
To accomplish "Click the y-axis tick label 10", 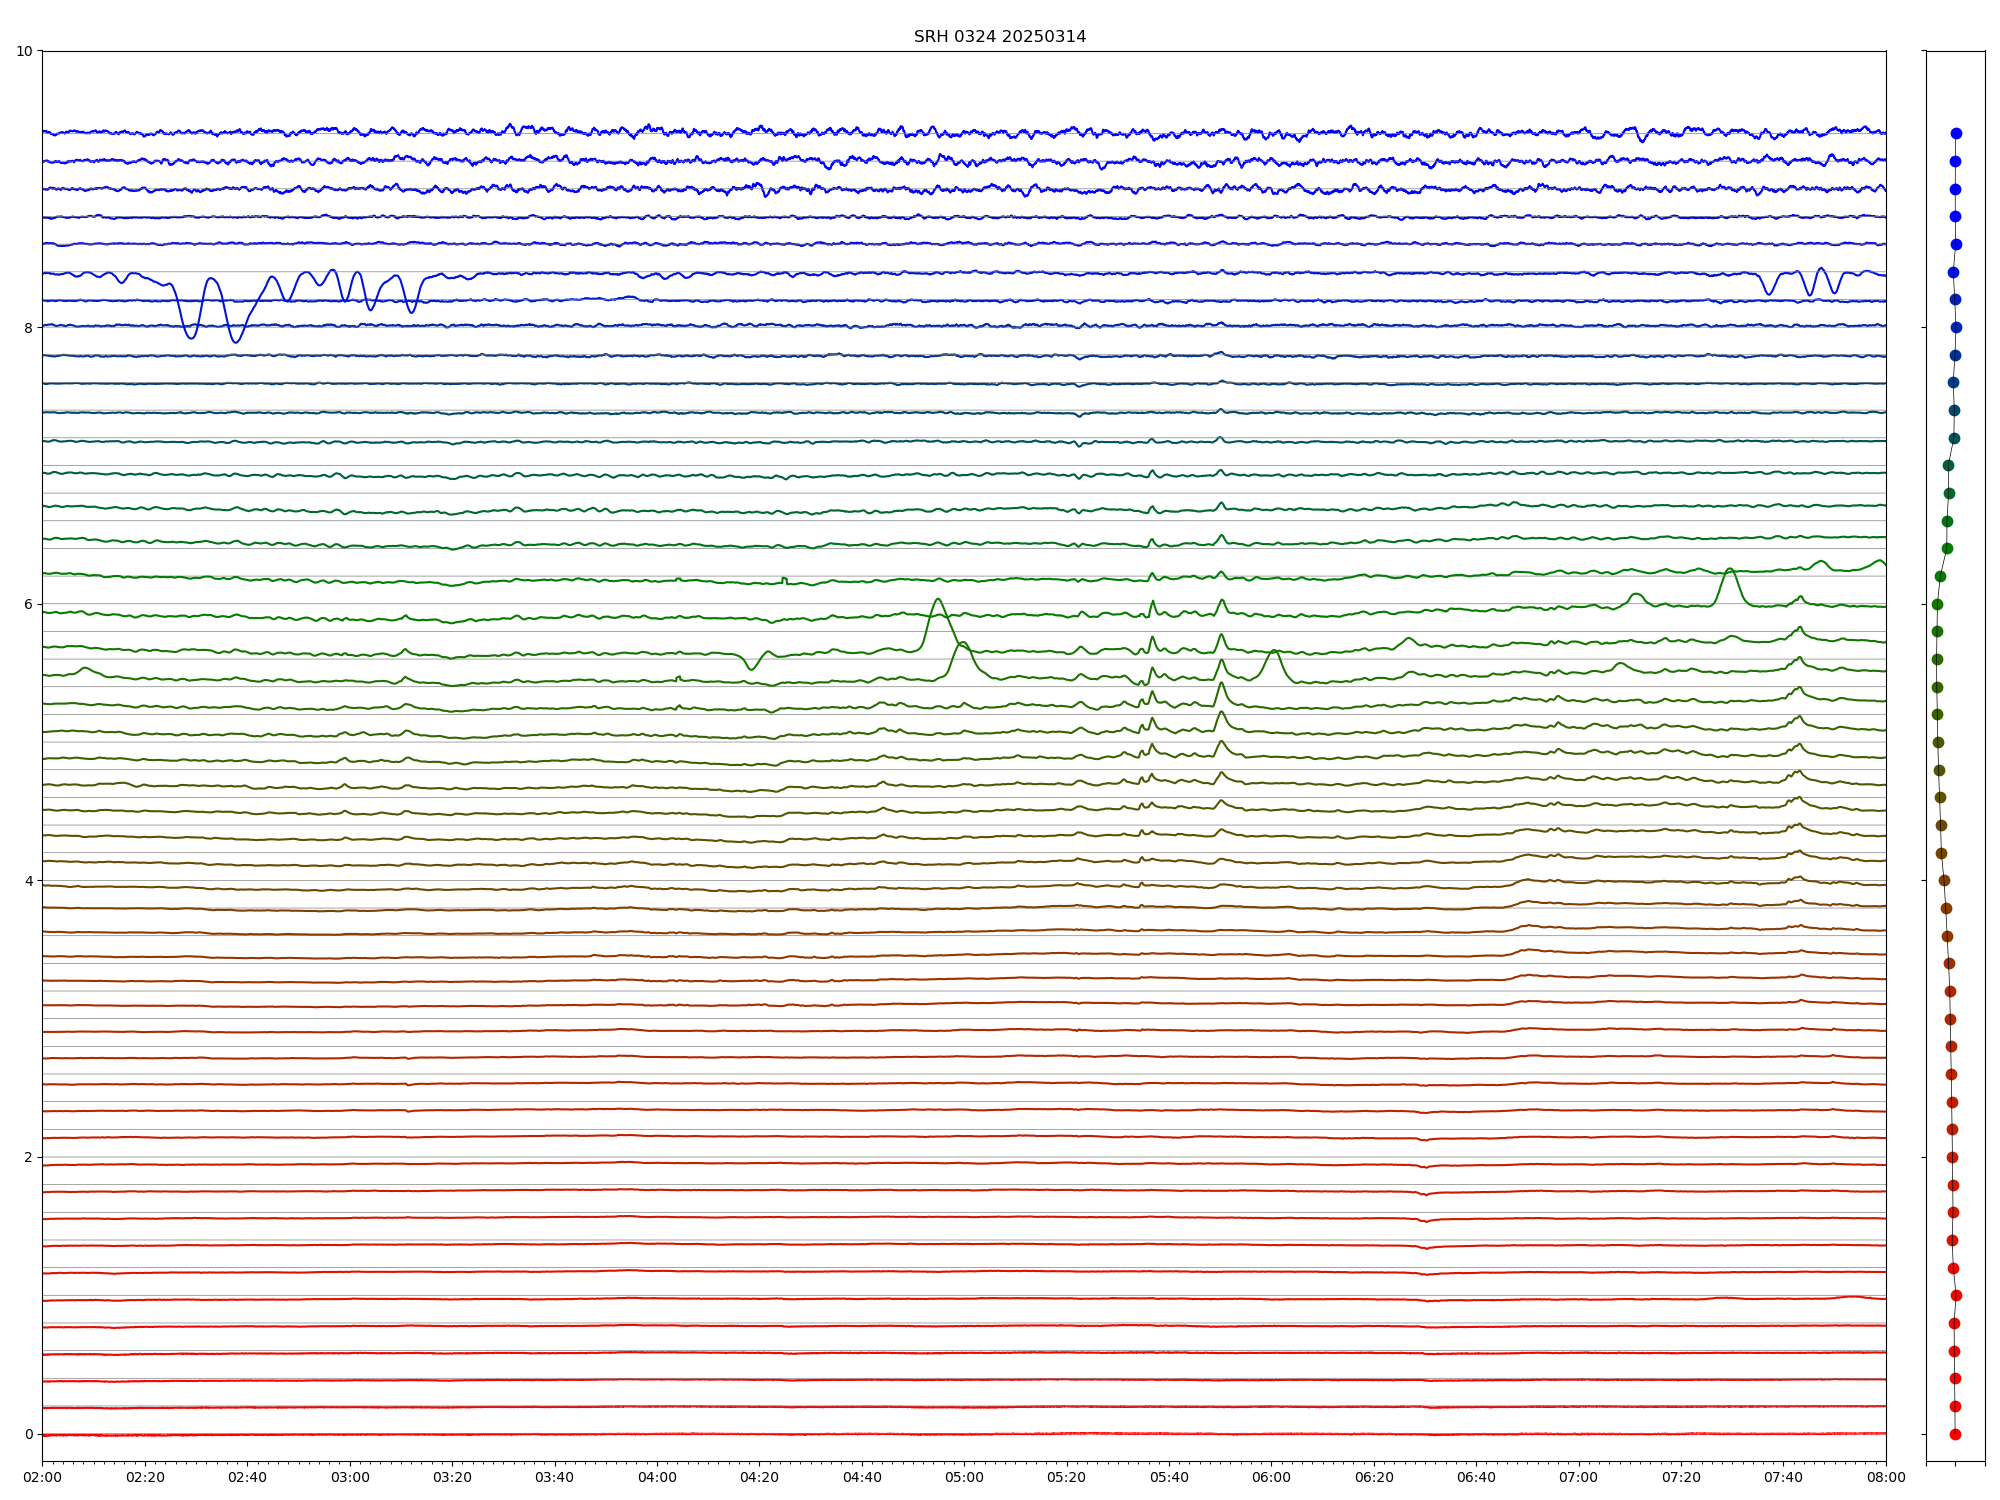I will 24,51.
